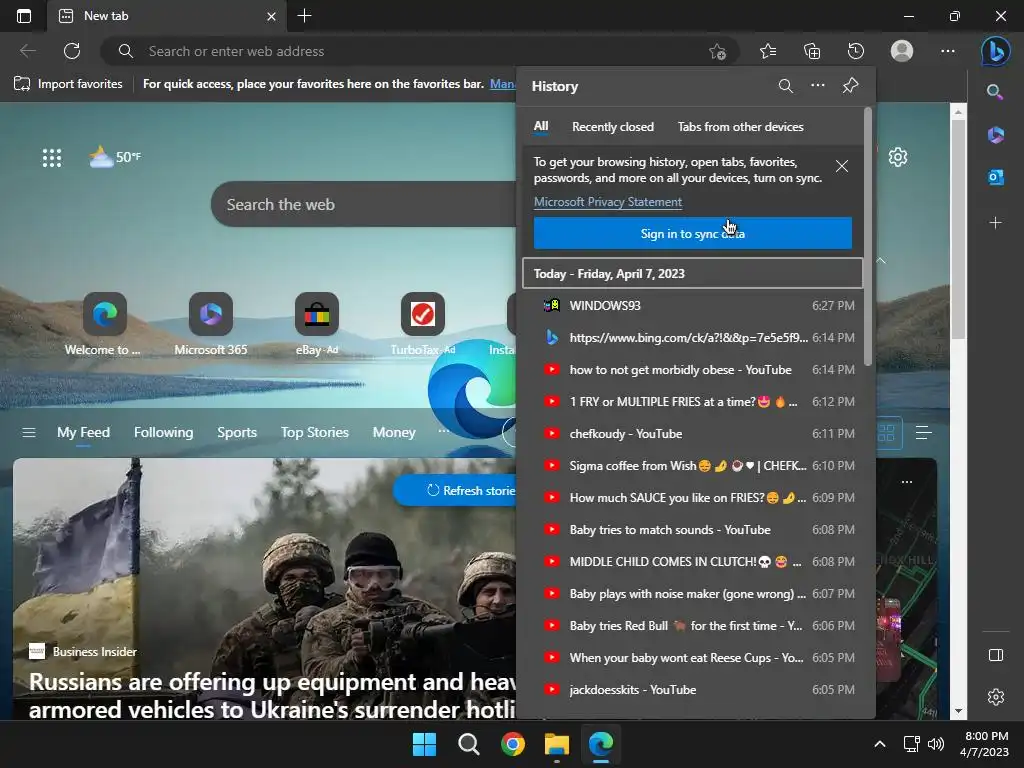Add this page to favorites star

coord(717,51)
